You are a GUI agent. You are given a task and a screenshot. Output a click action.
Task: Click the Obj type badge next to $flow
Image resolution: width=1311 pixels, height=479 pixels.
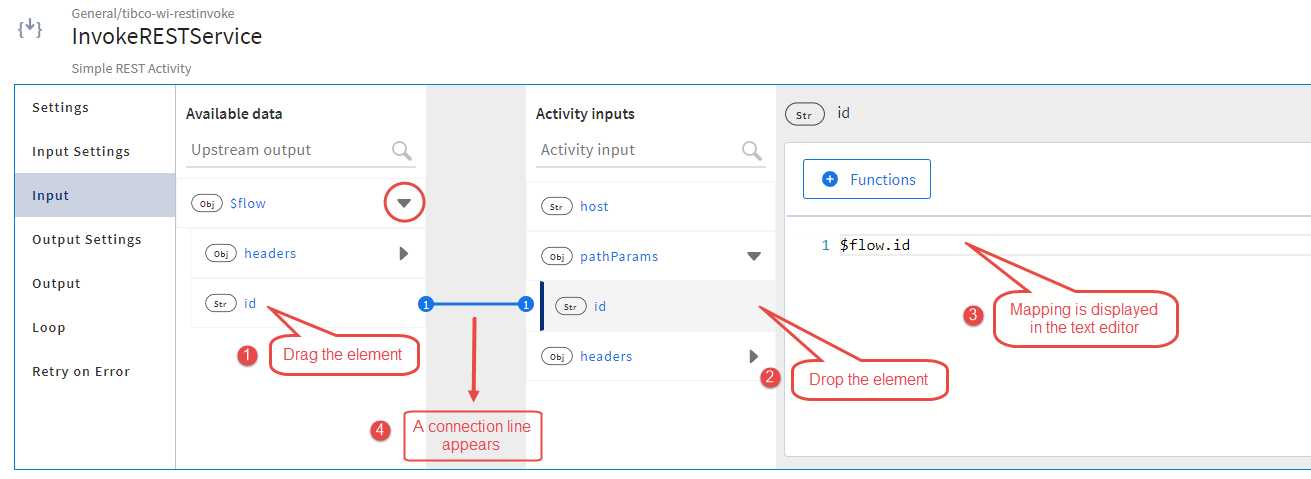pyautogui.click(x=207, y=203)
